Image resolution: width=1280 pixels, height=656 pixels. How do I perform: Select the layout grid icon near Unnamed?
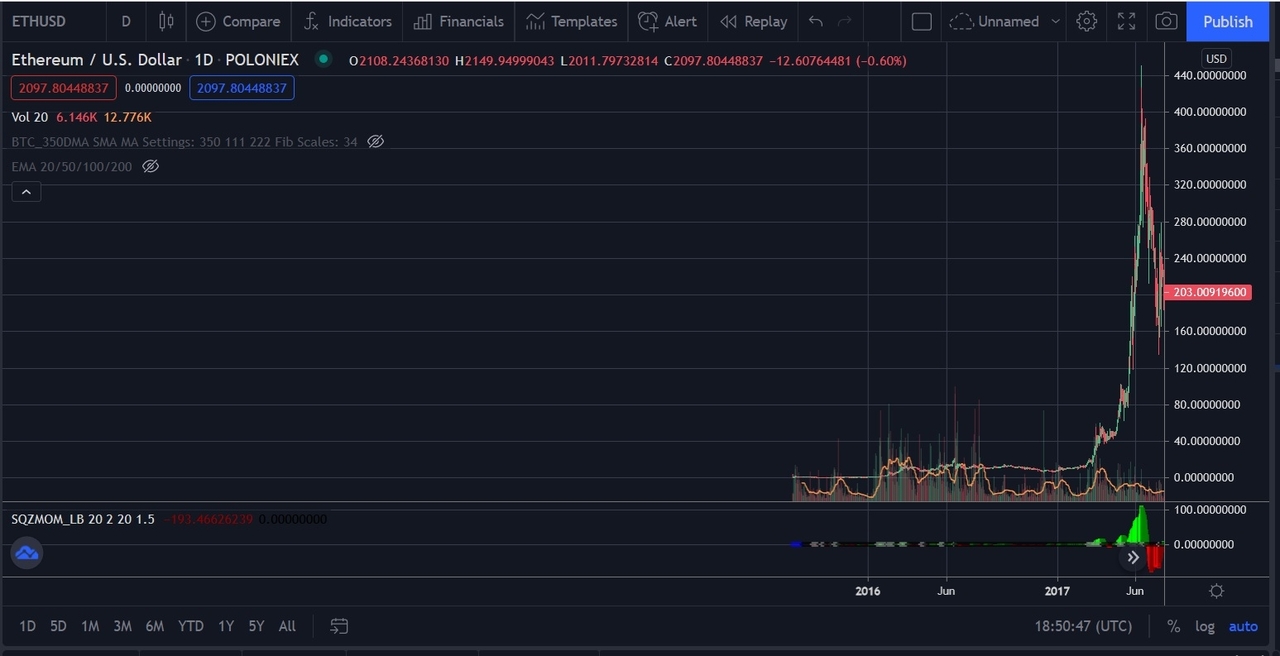(x=921, y=21)
